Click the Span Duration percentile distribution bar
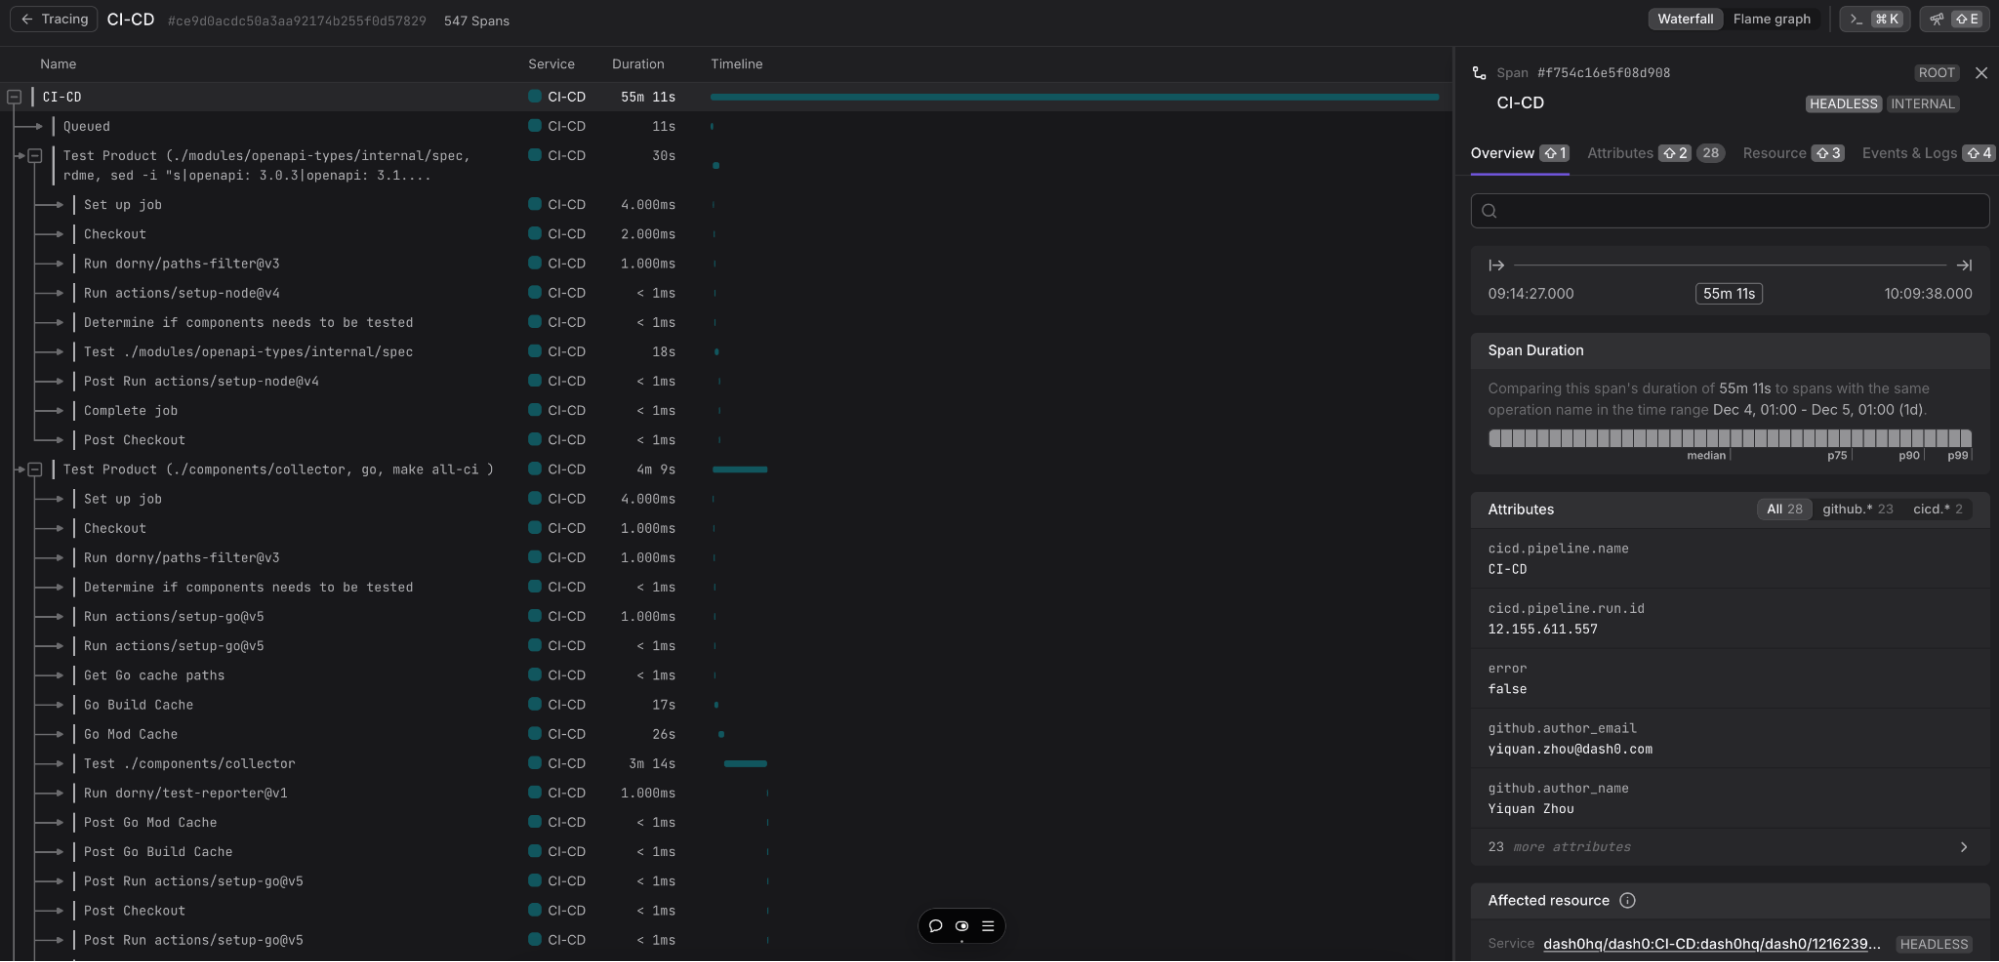This screenshot has width=1999, height=962. point(1729,438)
